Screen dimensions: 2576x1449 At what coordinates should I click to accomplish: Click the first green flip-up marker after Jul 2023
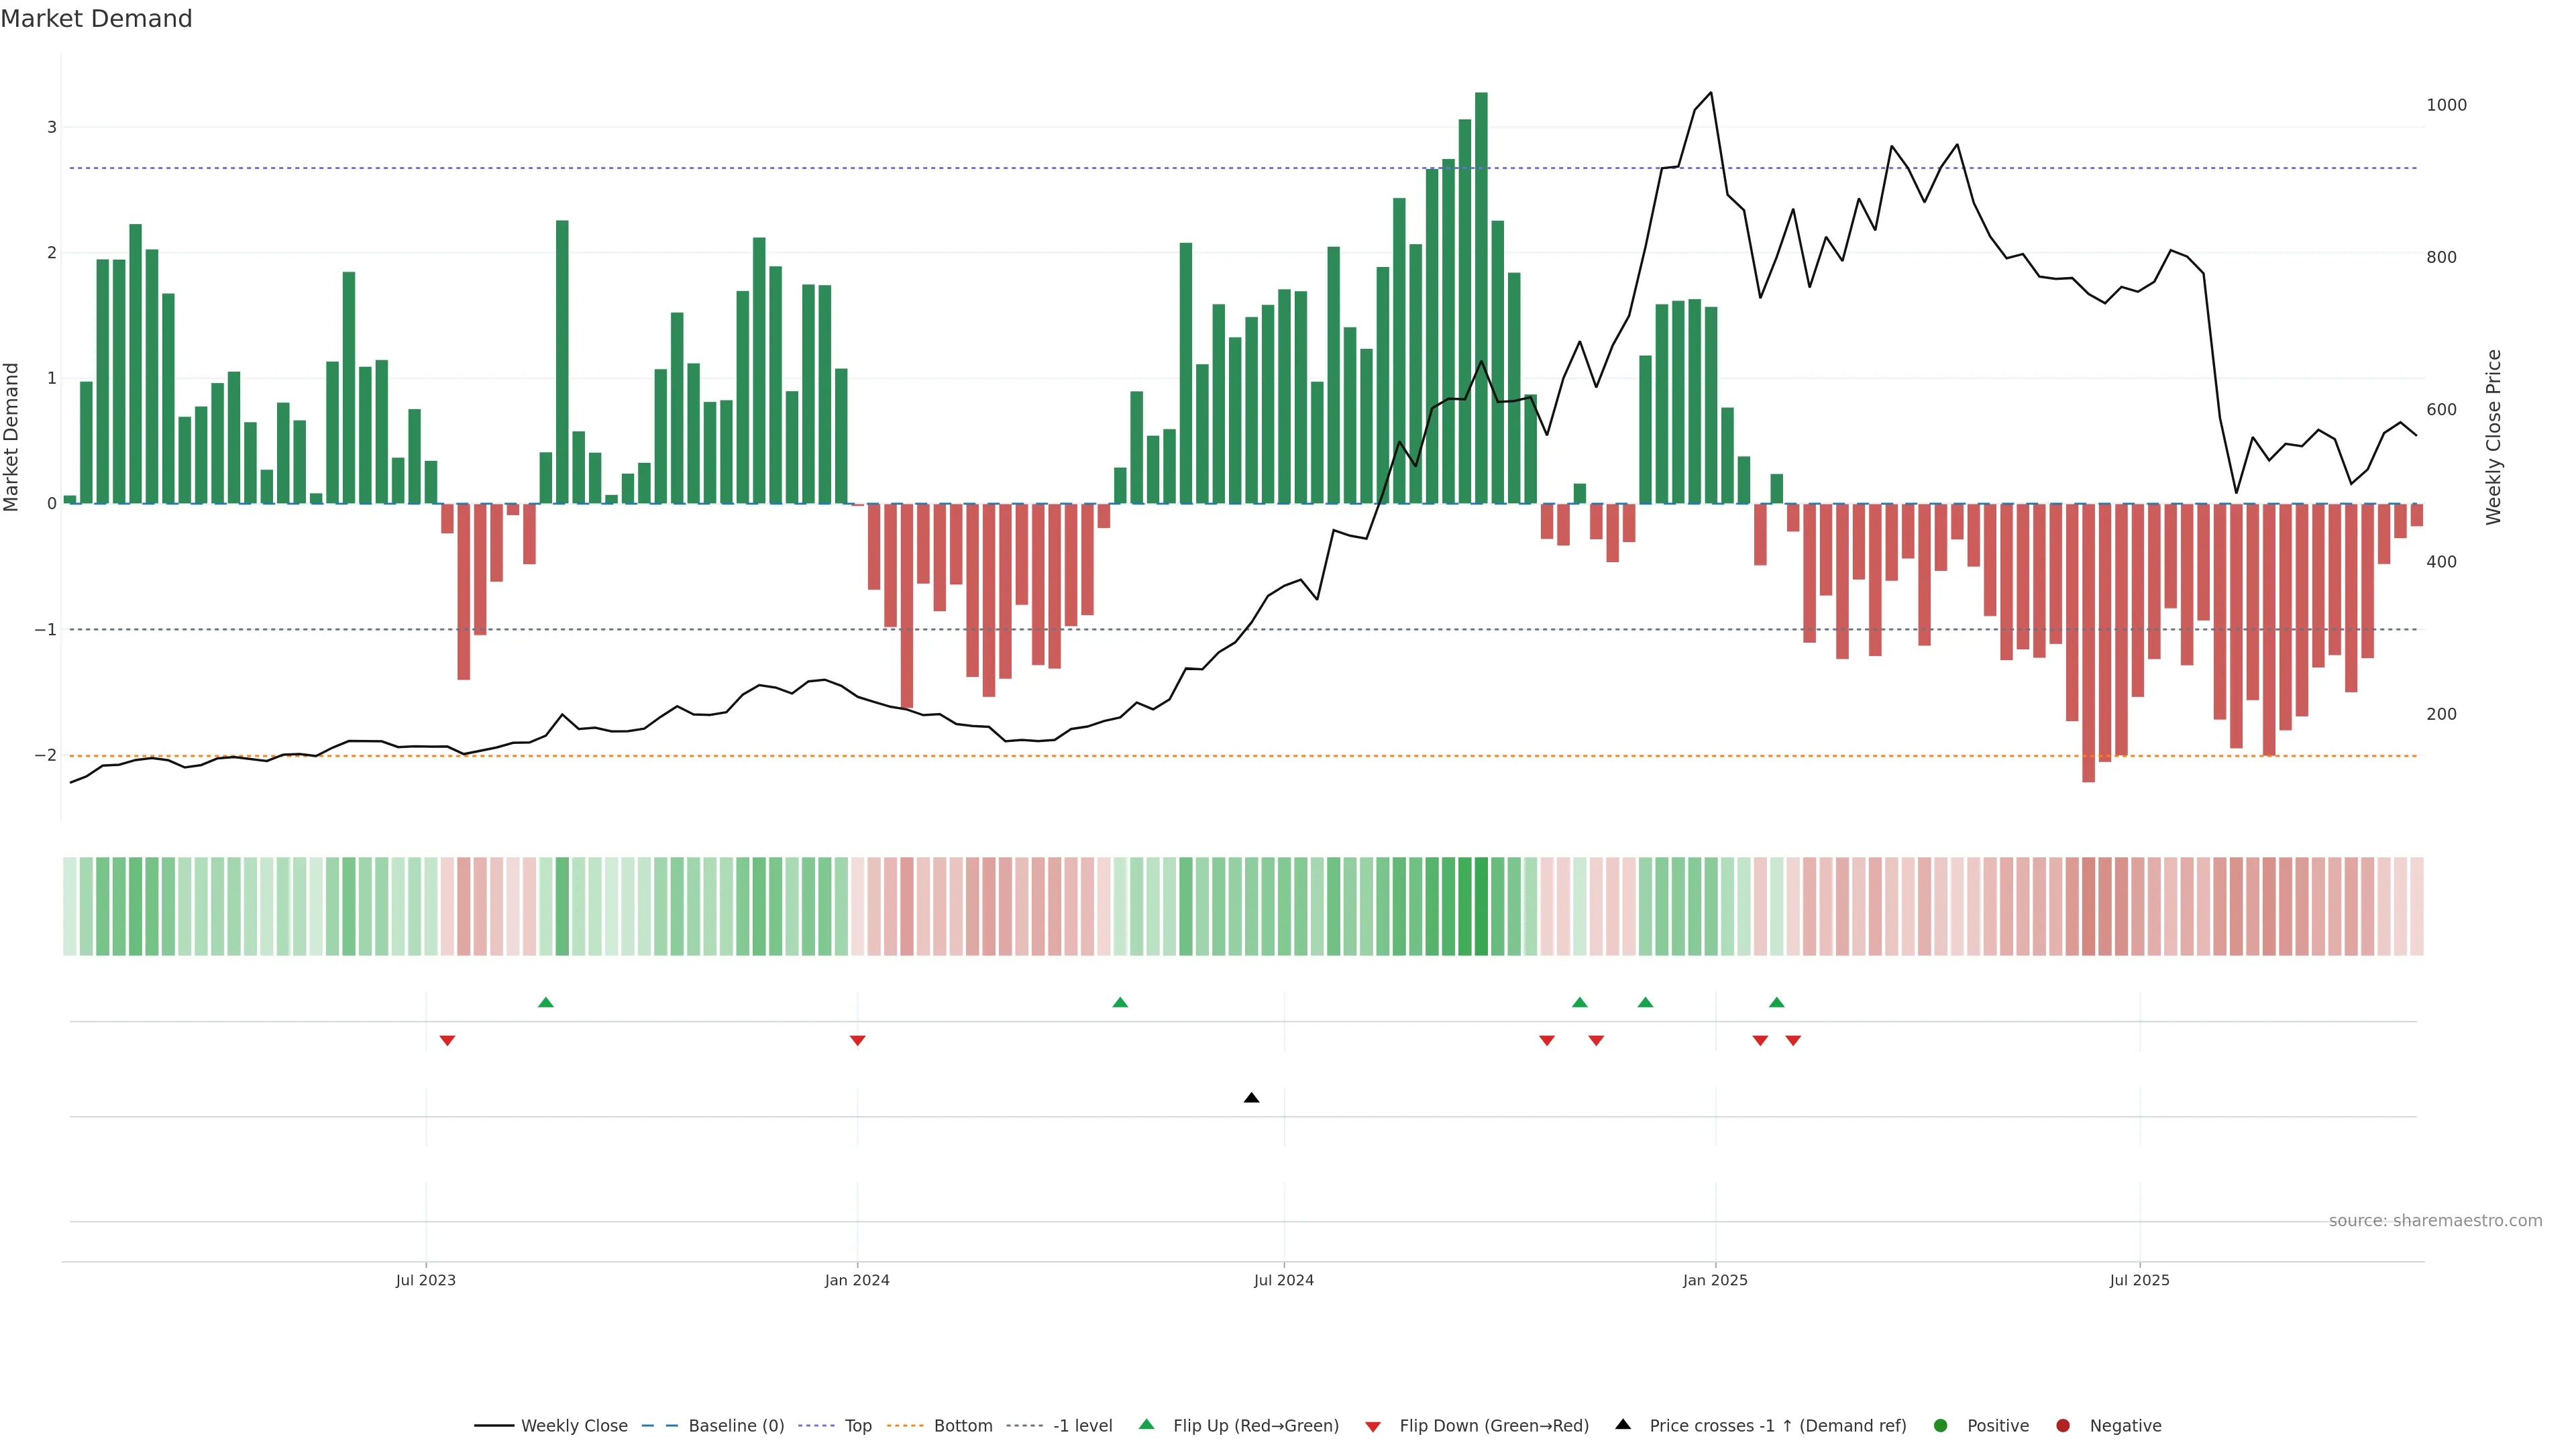coord(546,1002)
